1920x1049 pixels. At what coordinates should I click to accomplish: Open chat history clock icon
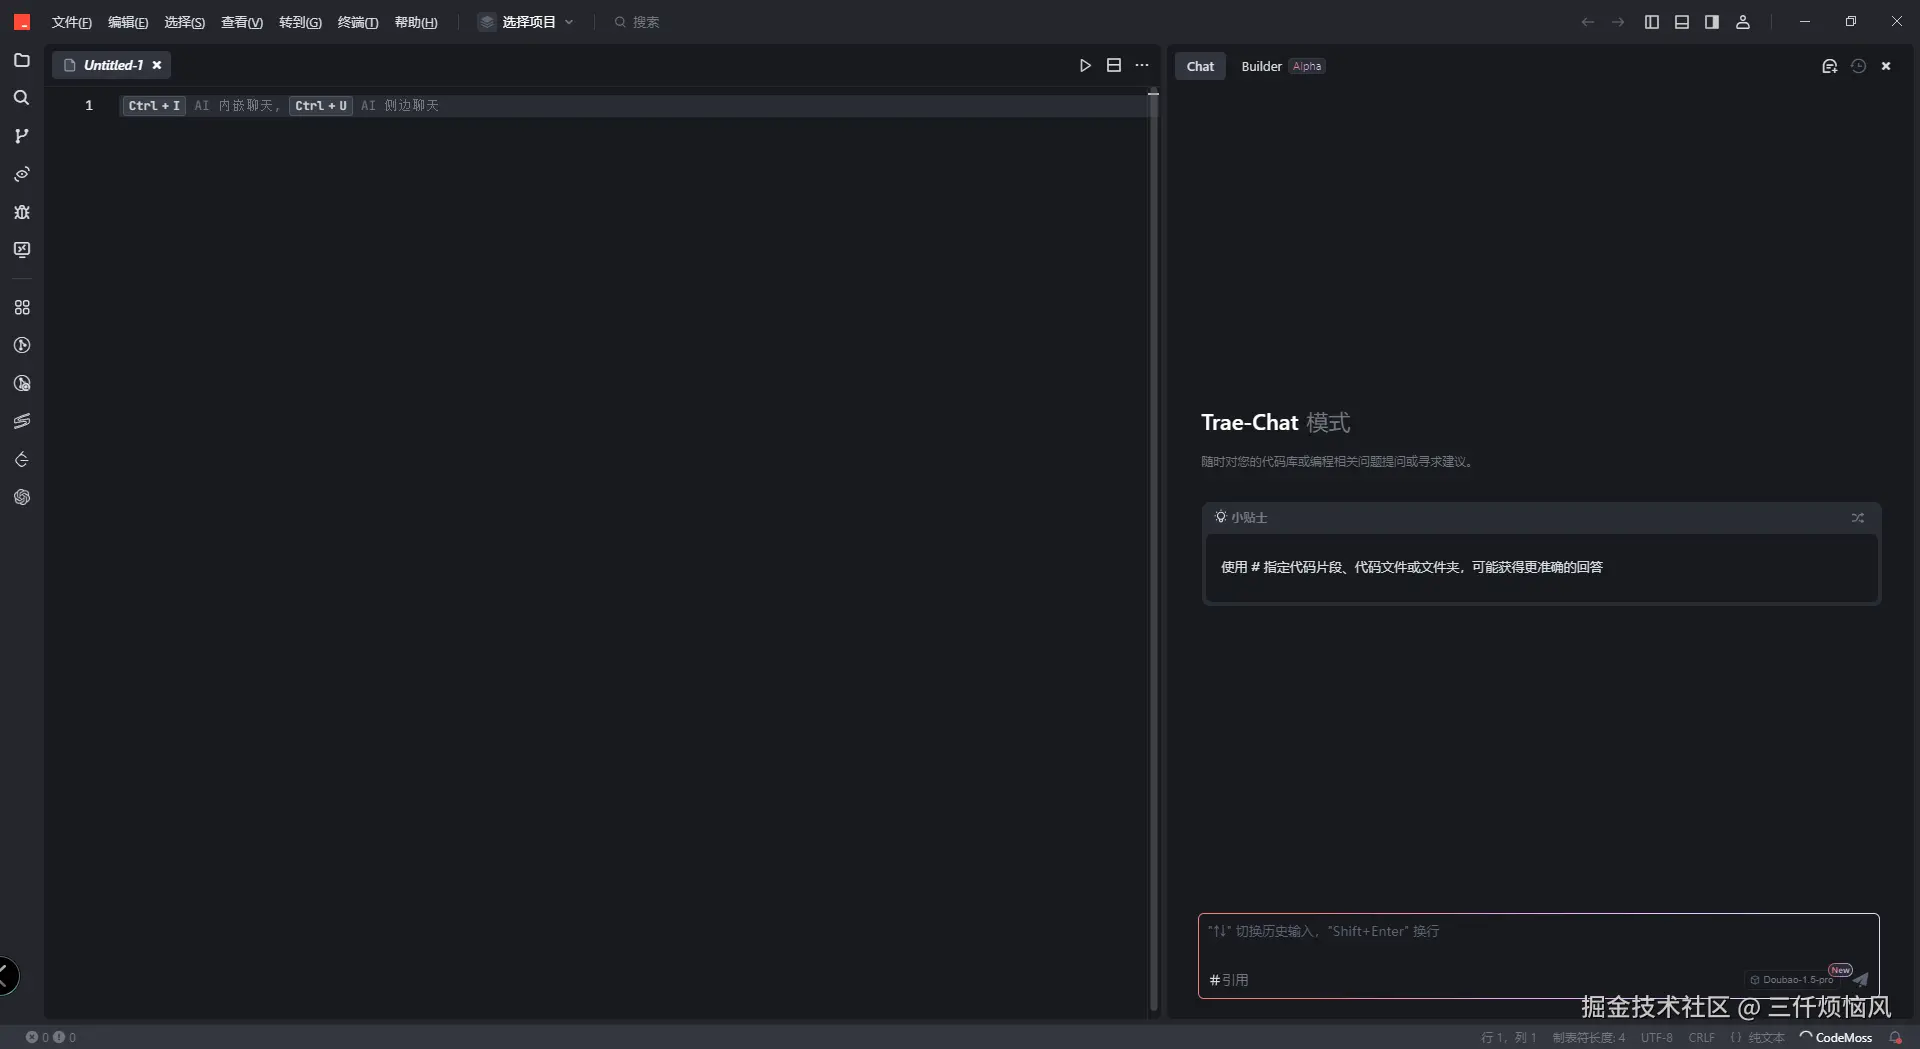coord(1858,66)
